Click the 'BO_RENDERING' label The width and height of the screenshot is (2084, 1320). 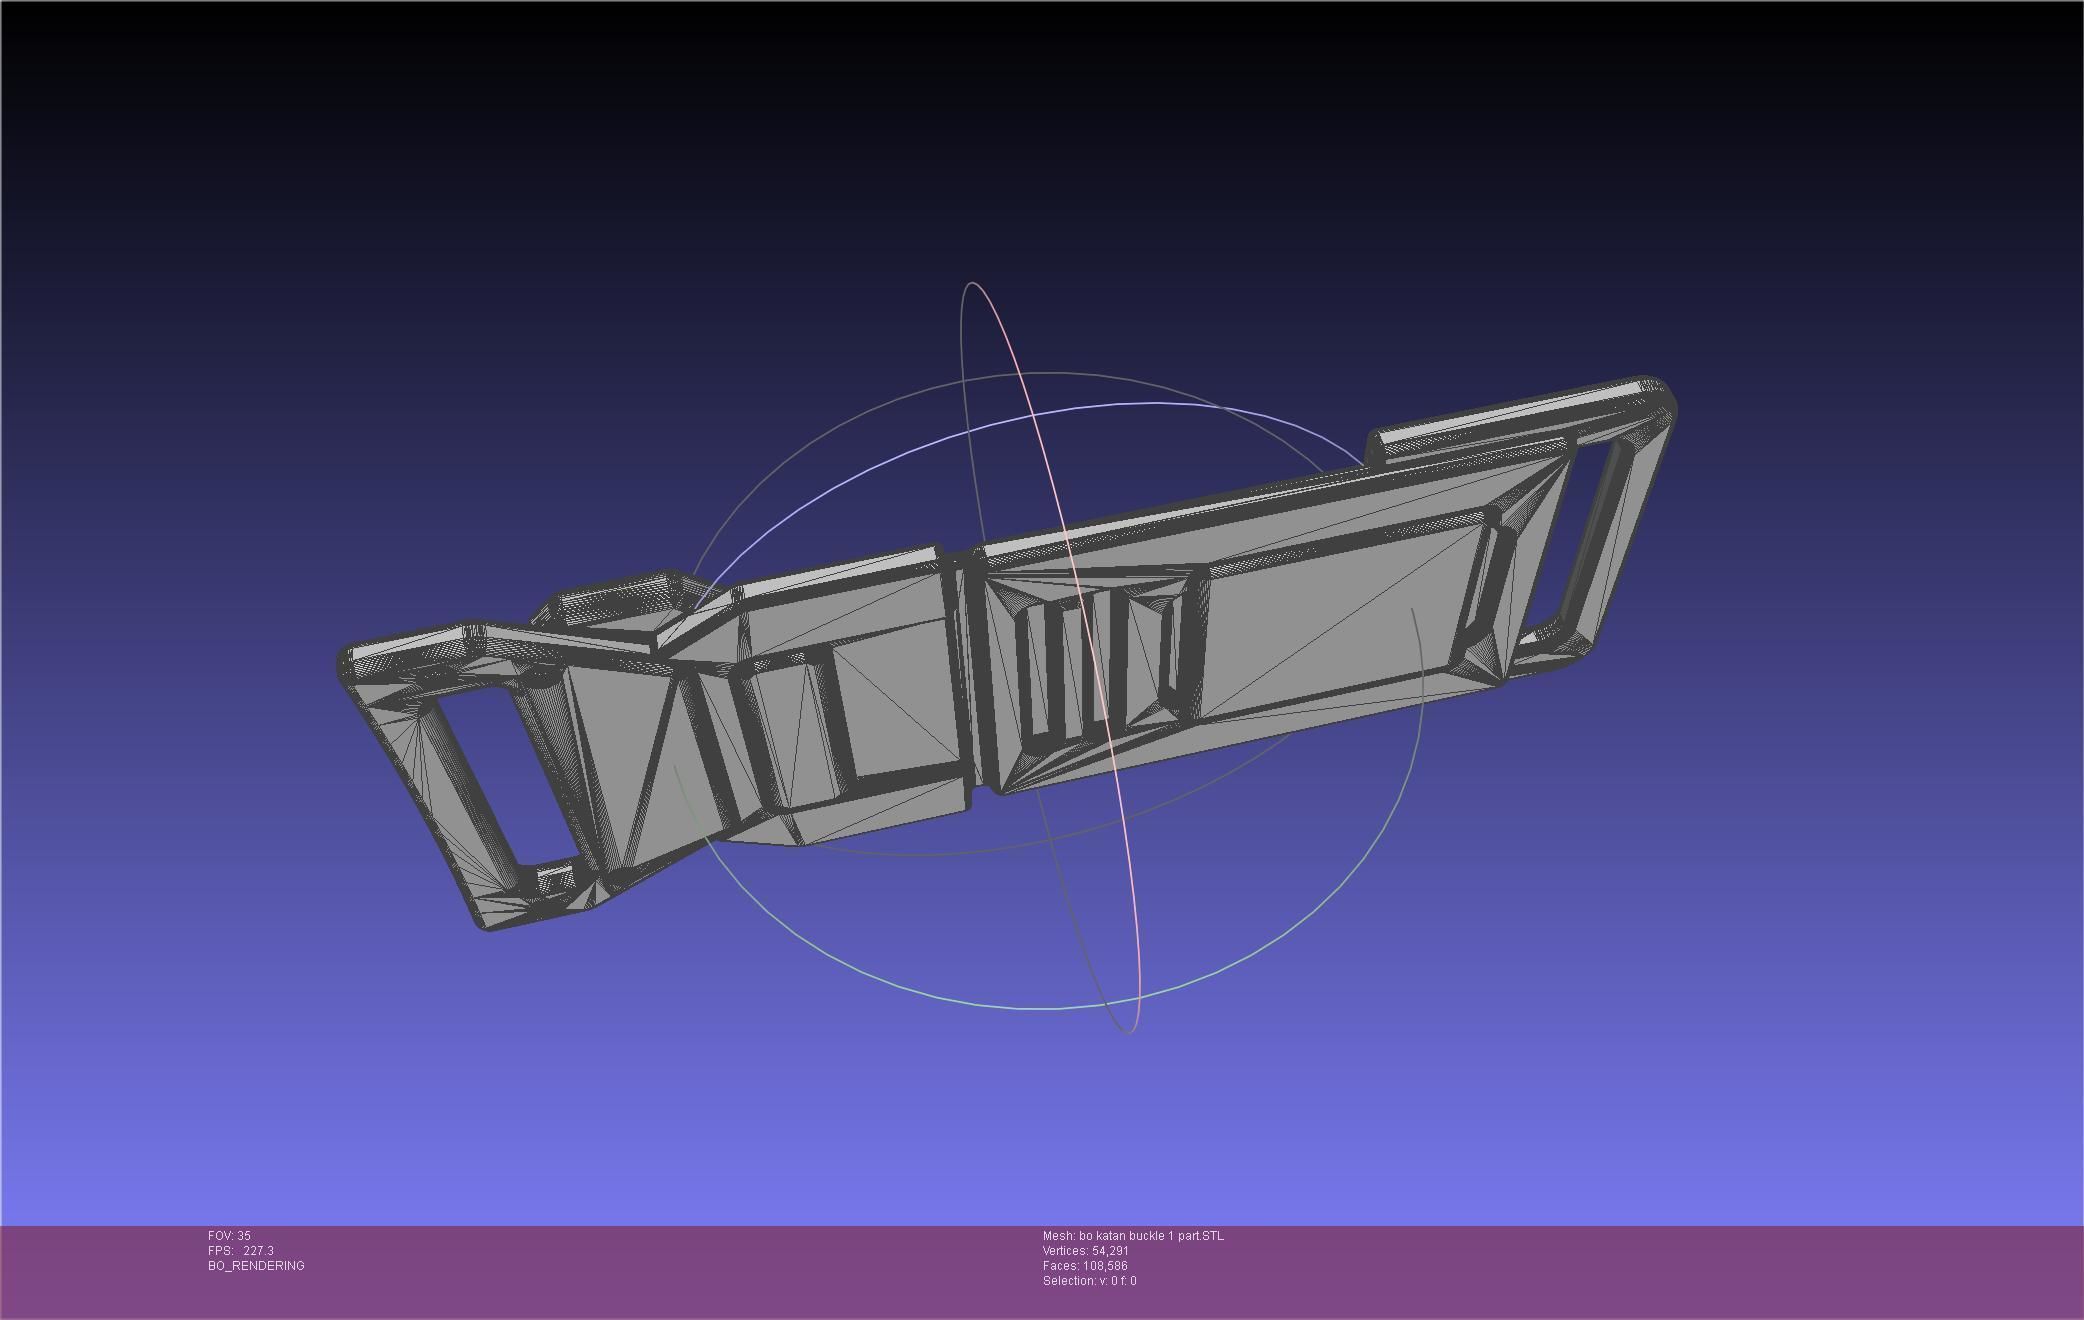pos(256,1266)
